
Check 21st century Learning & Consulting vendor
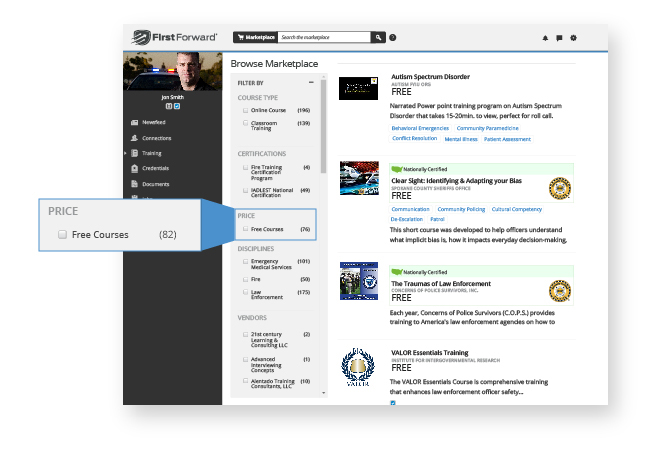pos(245,335)
